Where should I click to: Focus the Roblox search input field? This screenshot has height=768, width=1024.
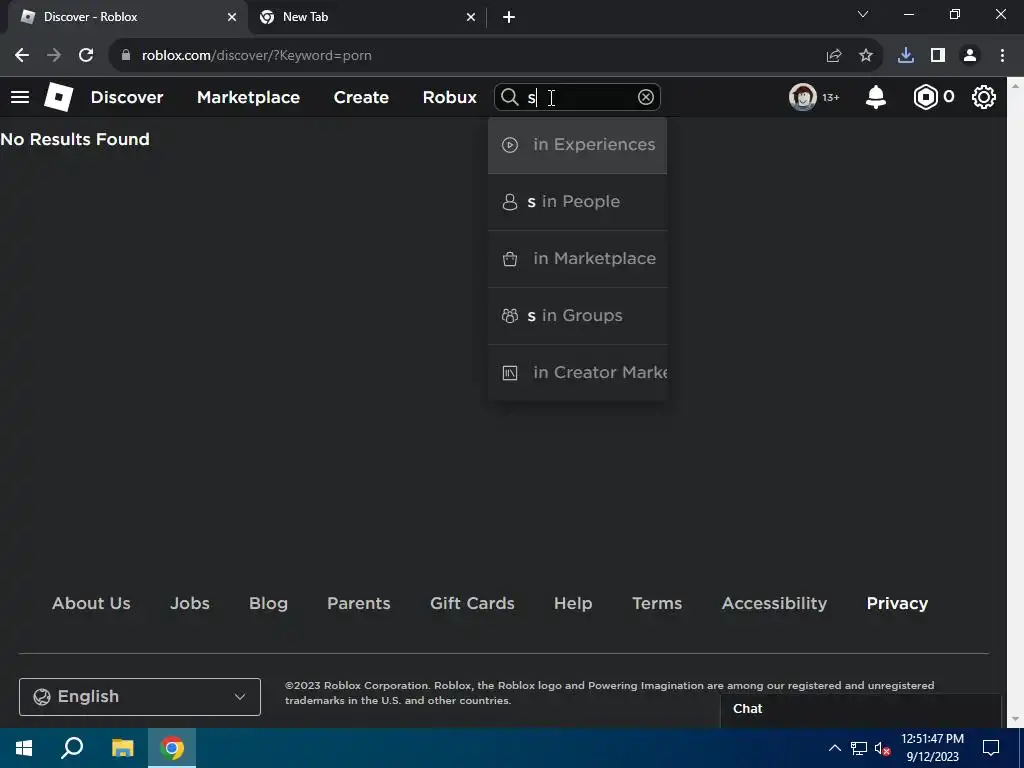(x=578, y=97)
